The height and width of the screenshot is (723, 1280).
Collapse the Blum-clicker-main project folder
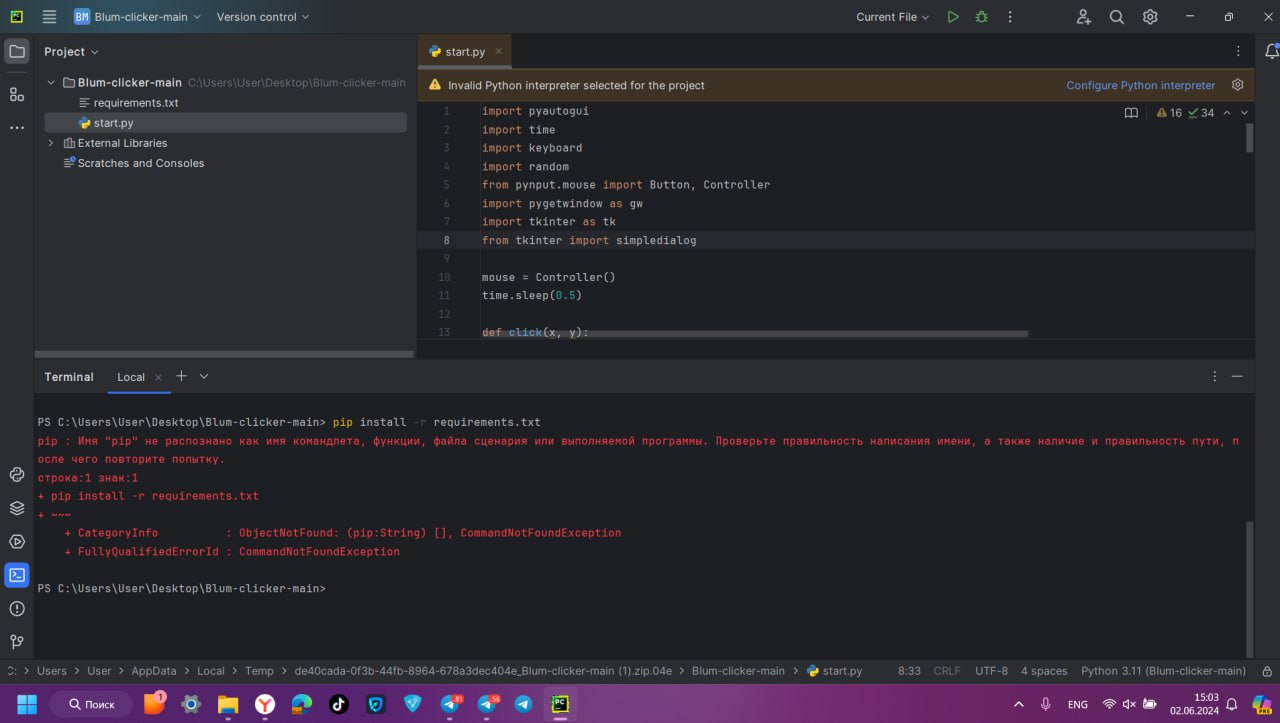[x=51, y=83]
